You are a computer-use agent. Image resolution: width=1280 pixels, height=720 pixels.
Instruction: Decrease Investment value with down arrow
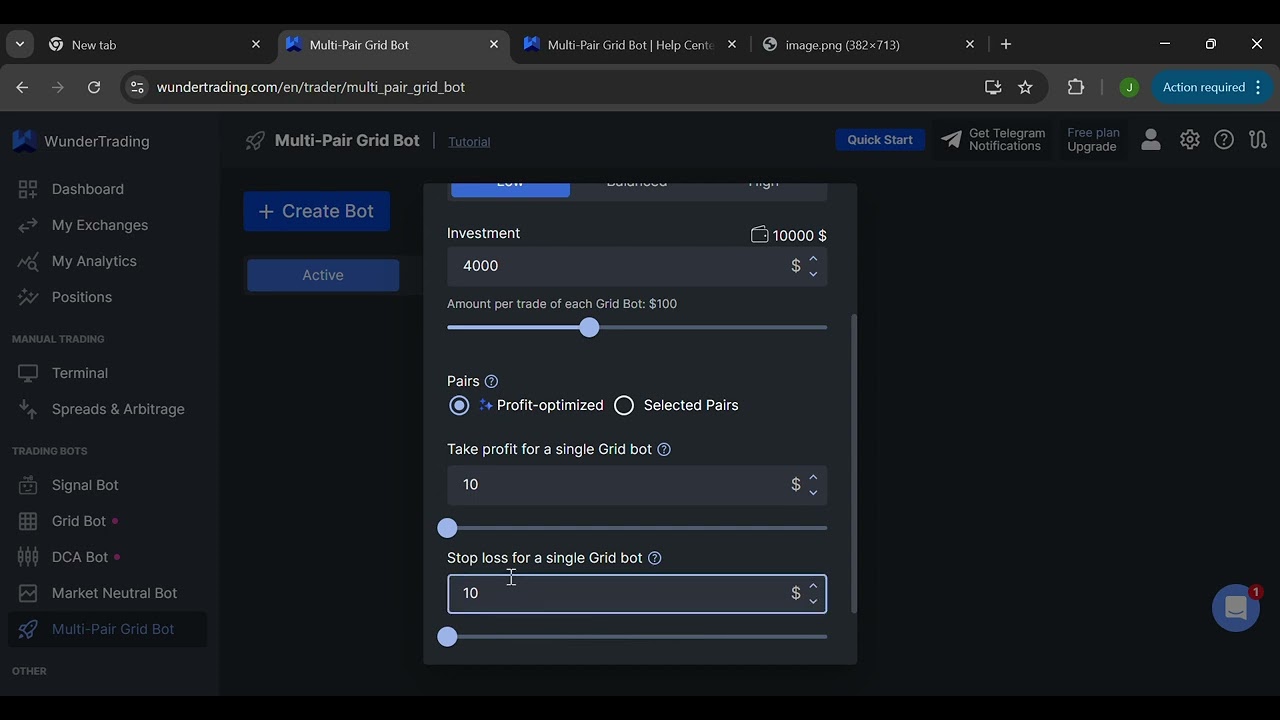tap(813, 273)
